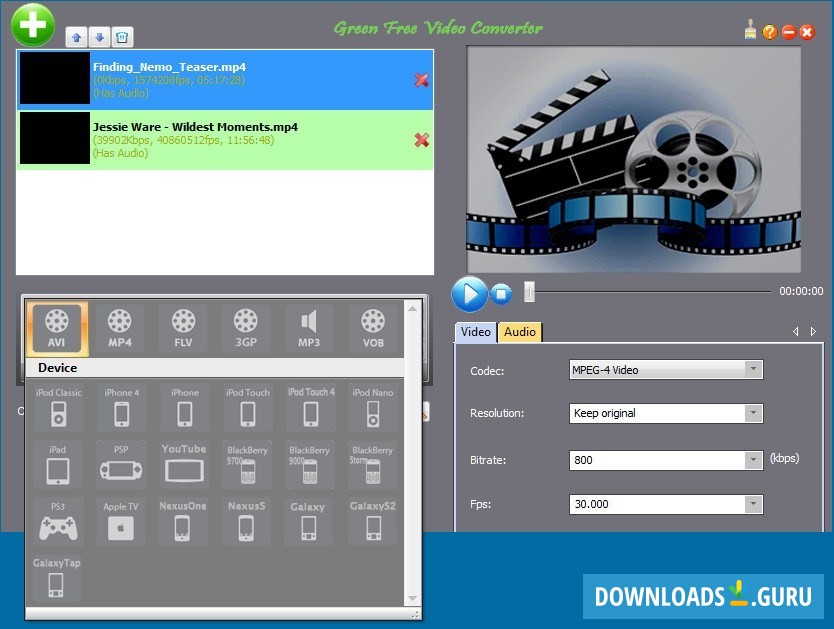This screenshot has height=629, width=834.
Task: Choose the NexusS device preset
Action: pyautogui.click(x=246, y=522)
